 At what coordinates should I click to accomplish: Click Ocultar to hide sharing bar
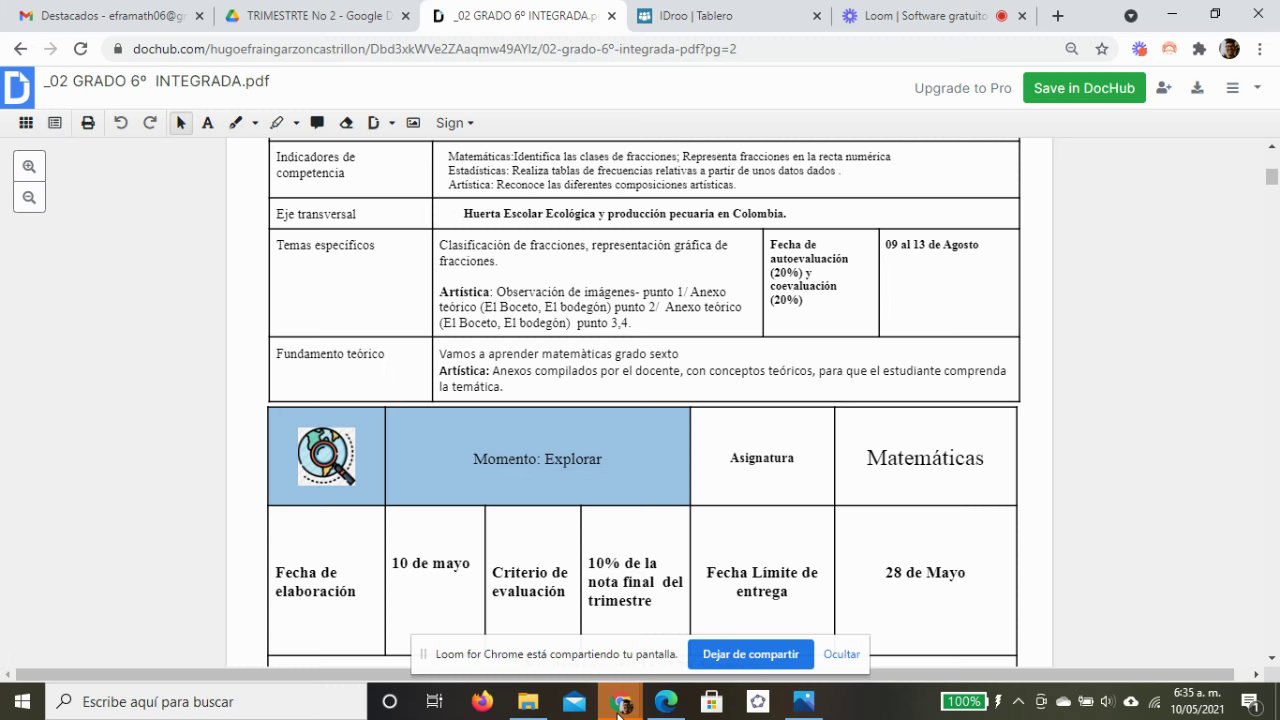[x=841, y=654]
